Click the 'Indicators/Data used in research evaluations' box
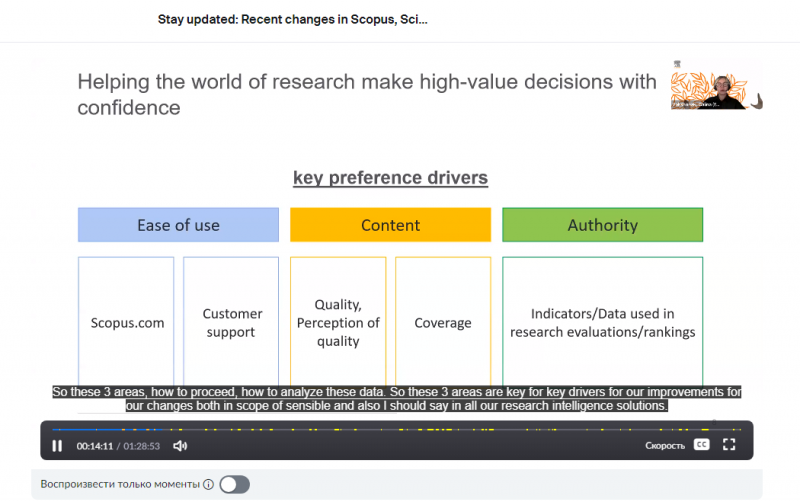Screen dimensions: 800x502 (602, 323)
